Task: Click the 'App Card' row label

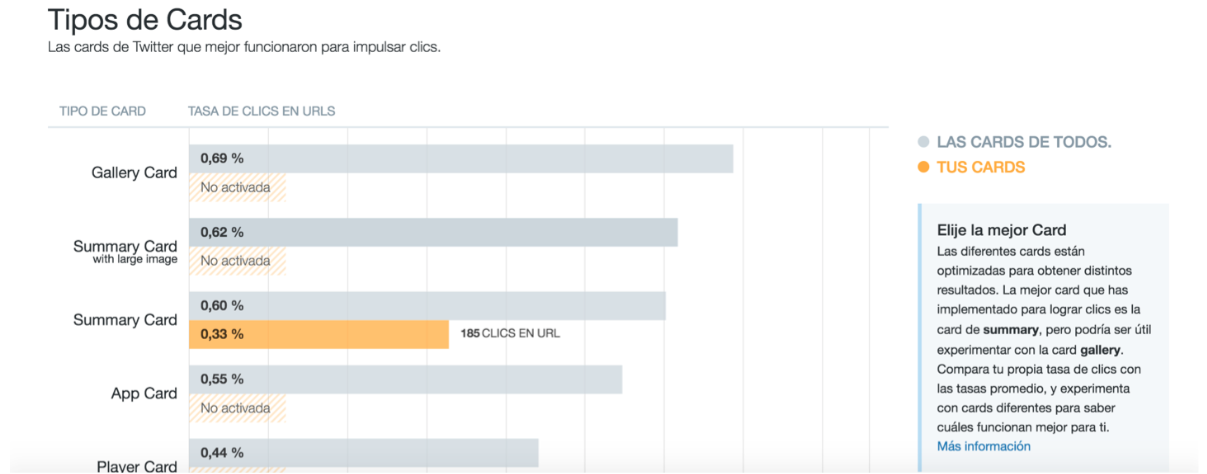Action: [144, 394]
